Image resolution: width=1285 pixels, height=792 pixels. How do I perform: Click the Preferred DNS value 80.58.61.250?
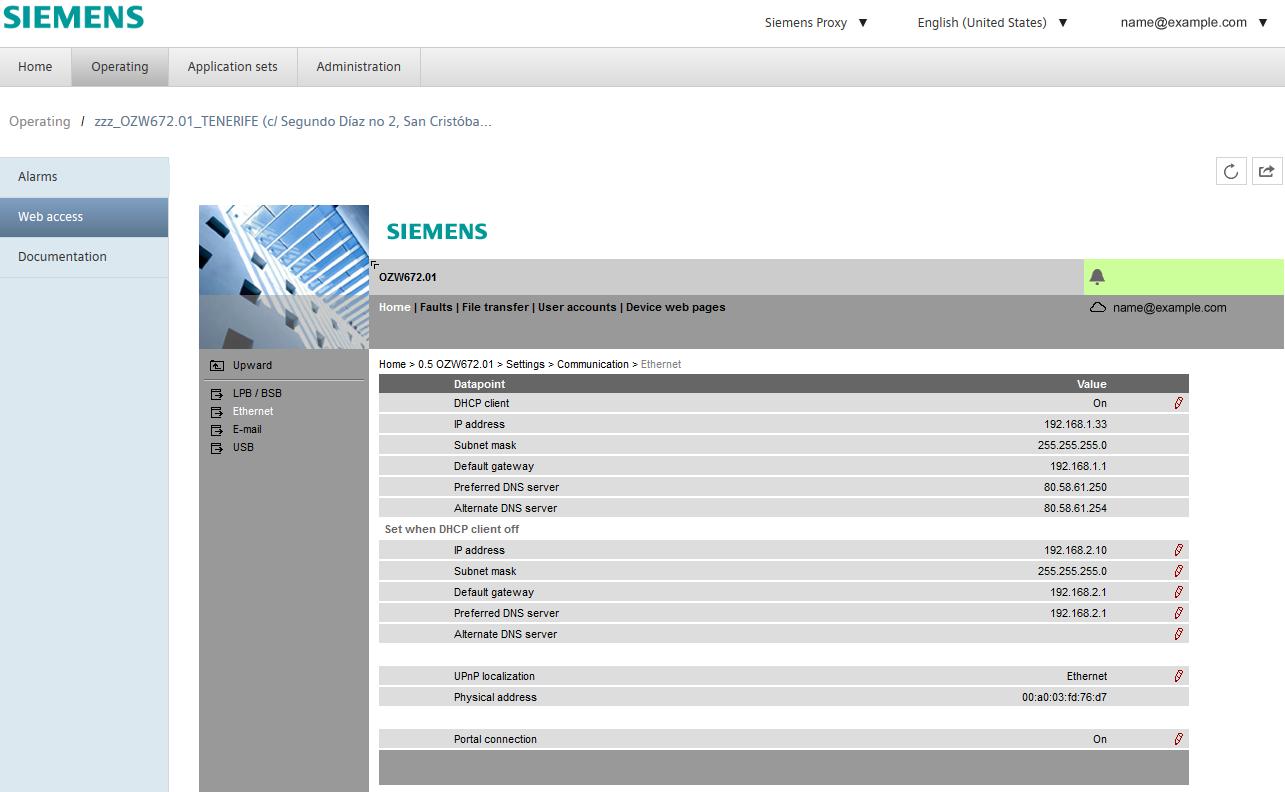click(1075, 487)
